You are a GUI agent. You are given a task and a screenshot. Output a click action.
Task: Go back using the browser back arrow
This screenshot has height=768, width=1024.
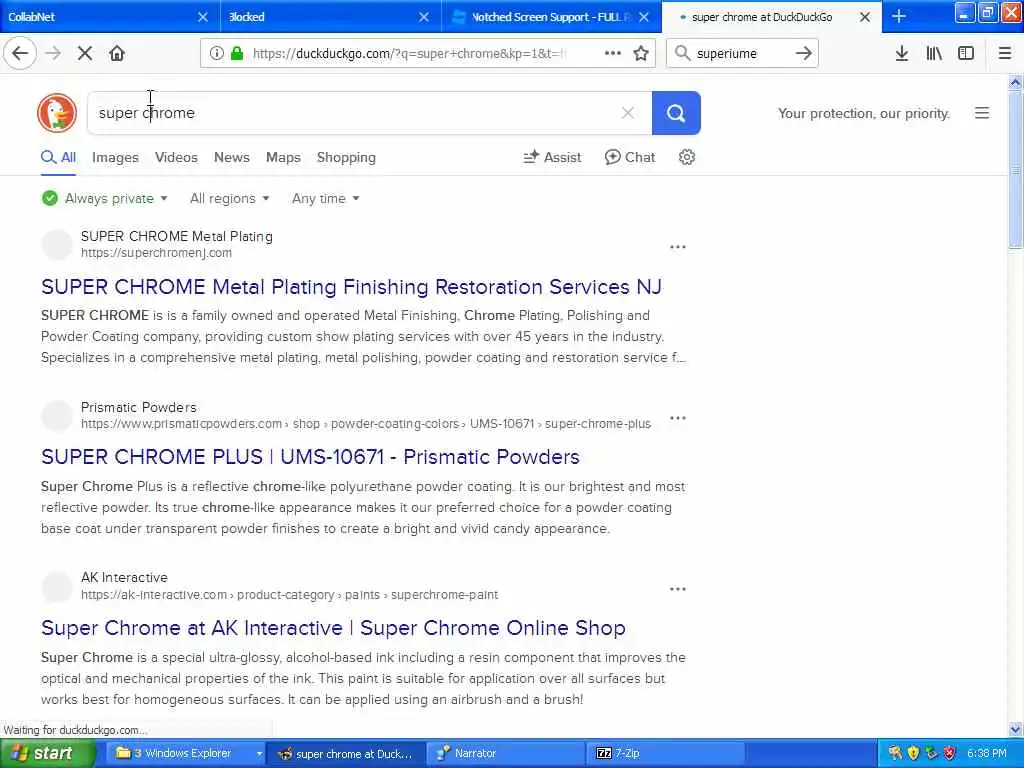coord(20,54)
